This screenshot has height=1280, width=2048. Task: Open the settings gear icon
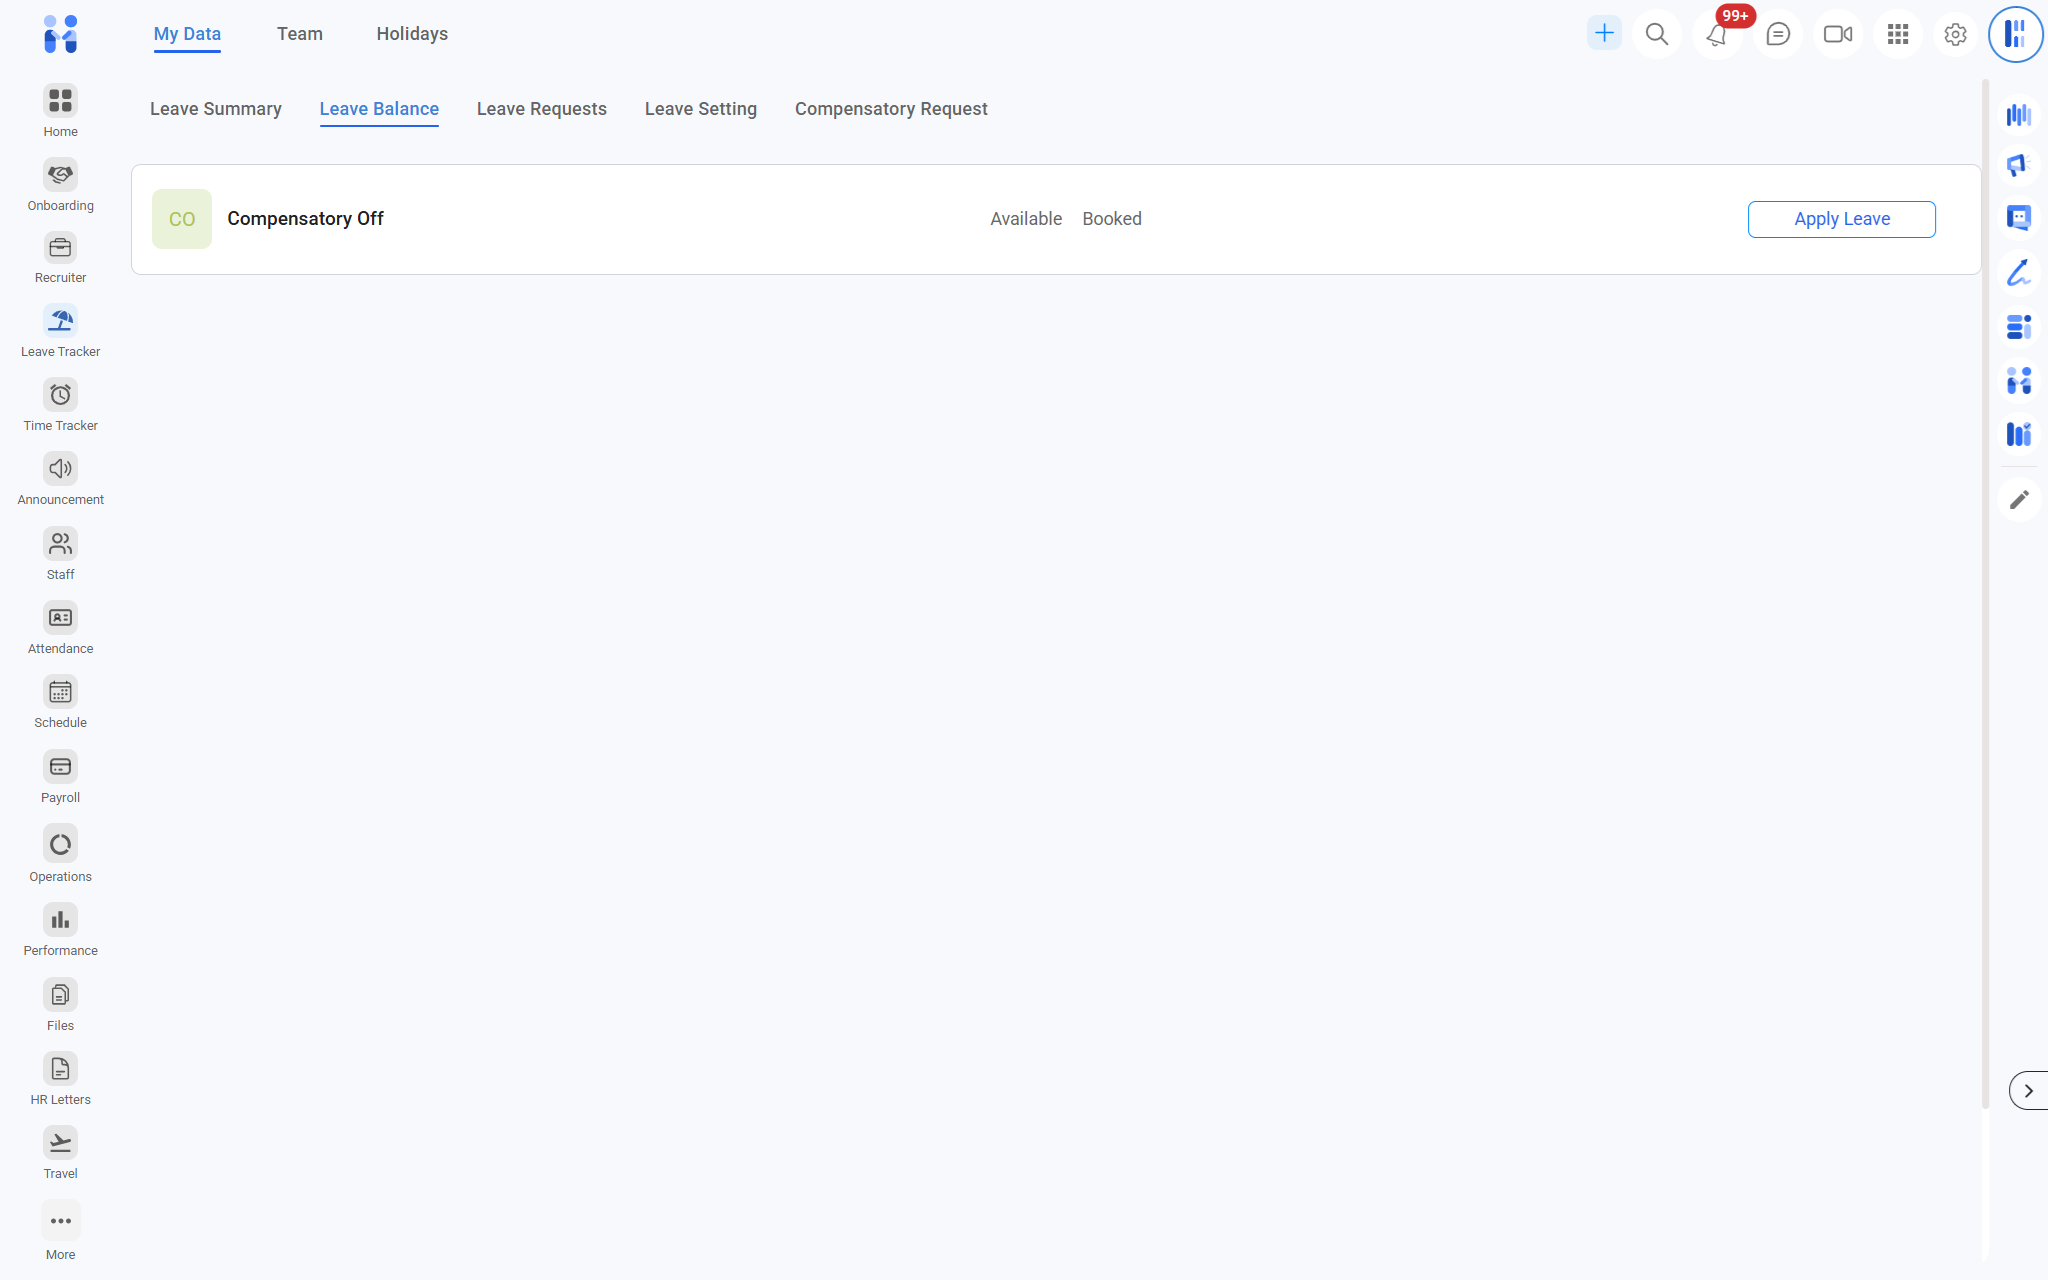coord(1955,35)
